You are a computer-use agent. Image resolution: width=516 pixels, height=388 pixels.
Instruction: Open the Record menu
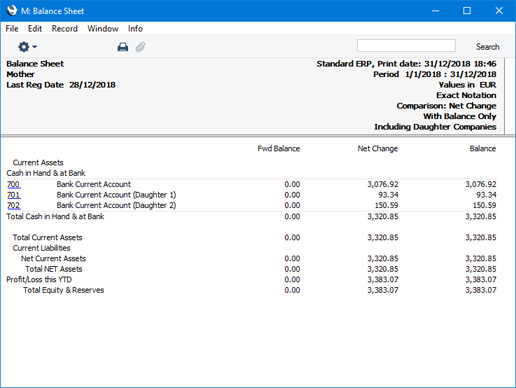(x=64, y=29)
